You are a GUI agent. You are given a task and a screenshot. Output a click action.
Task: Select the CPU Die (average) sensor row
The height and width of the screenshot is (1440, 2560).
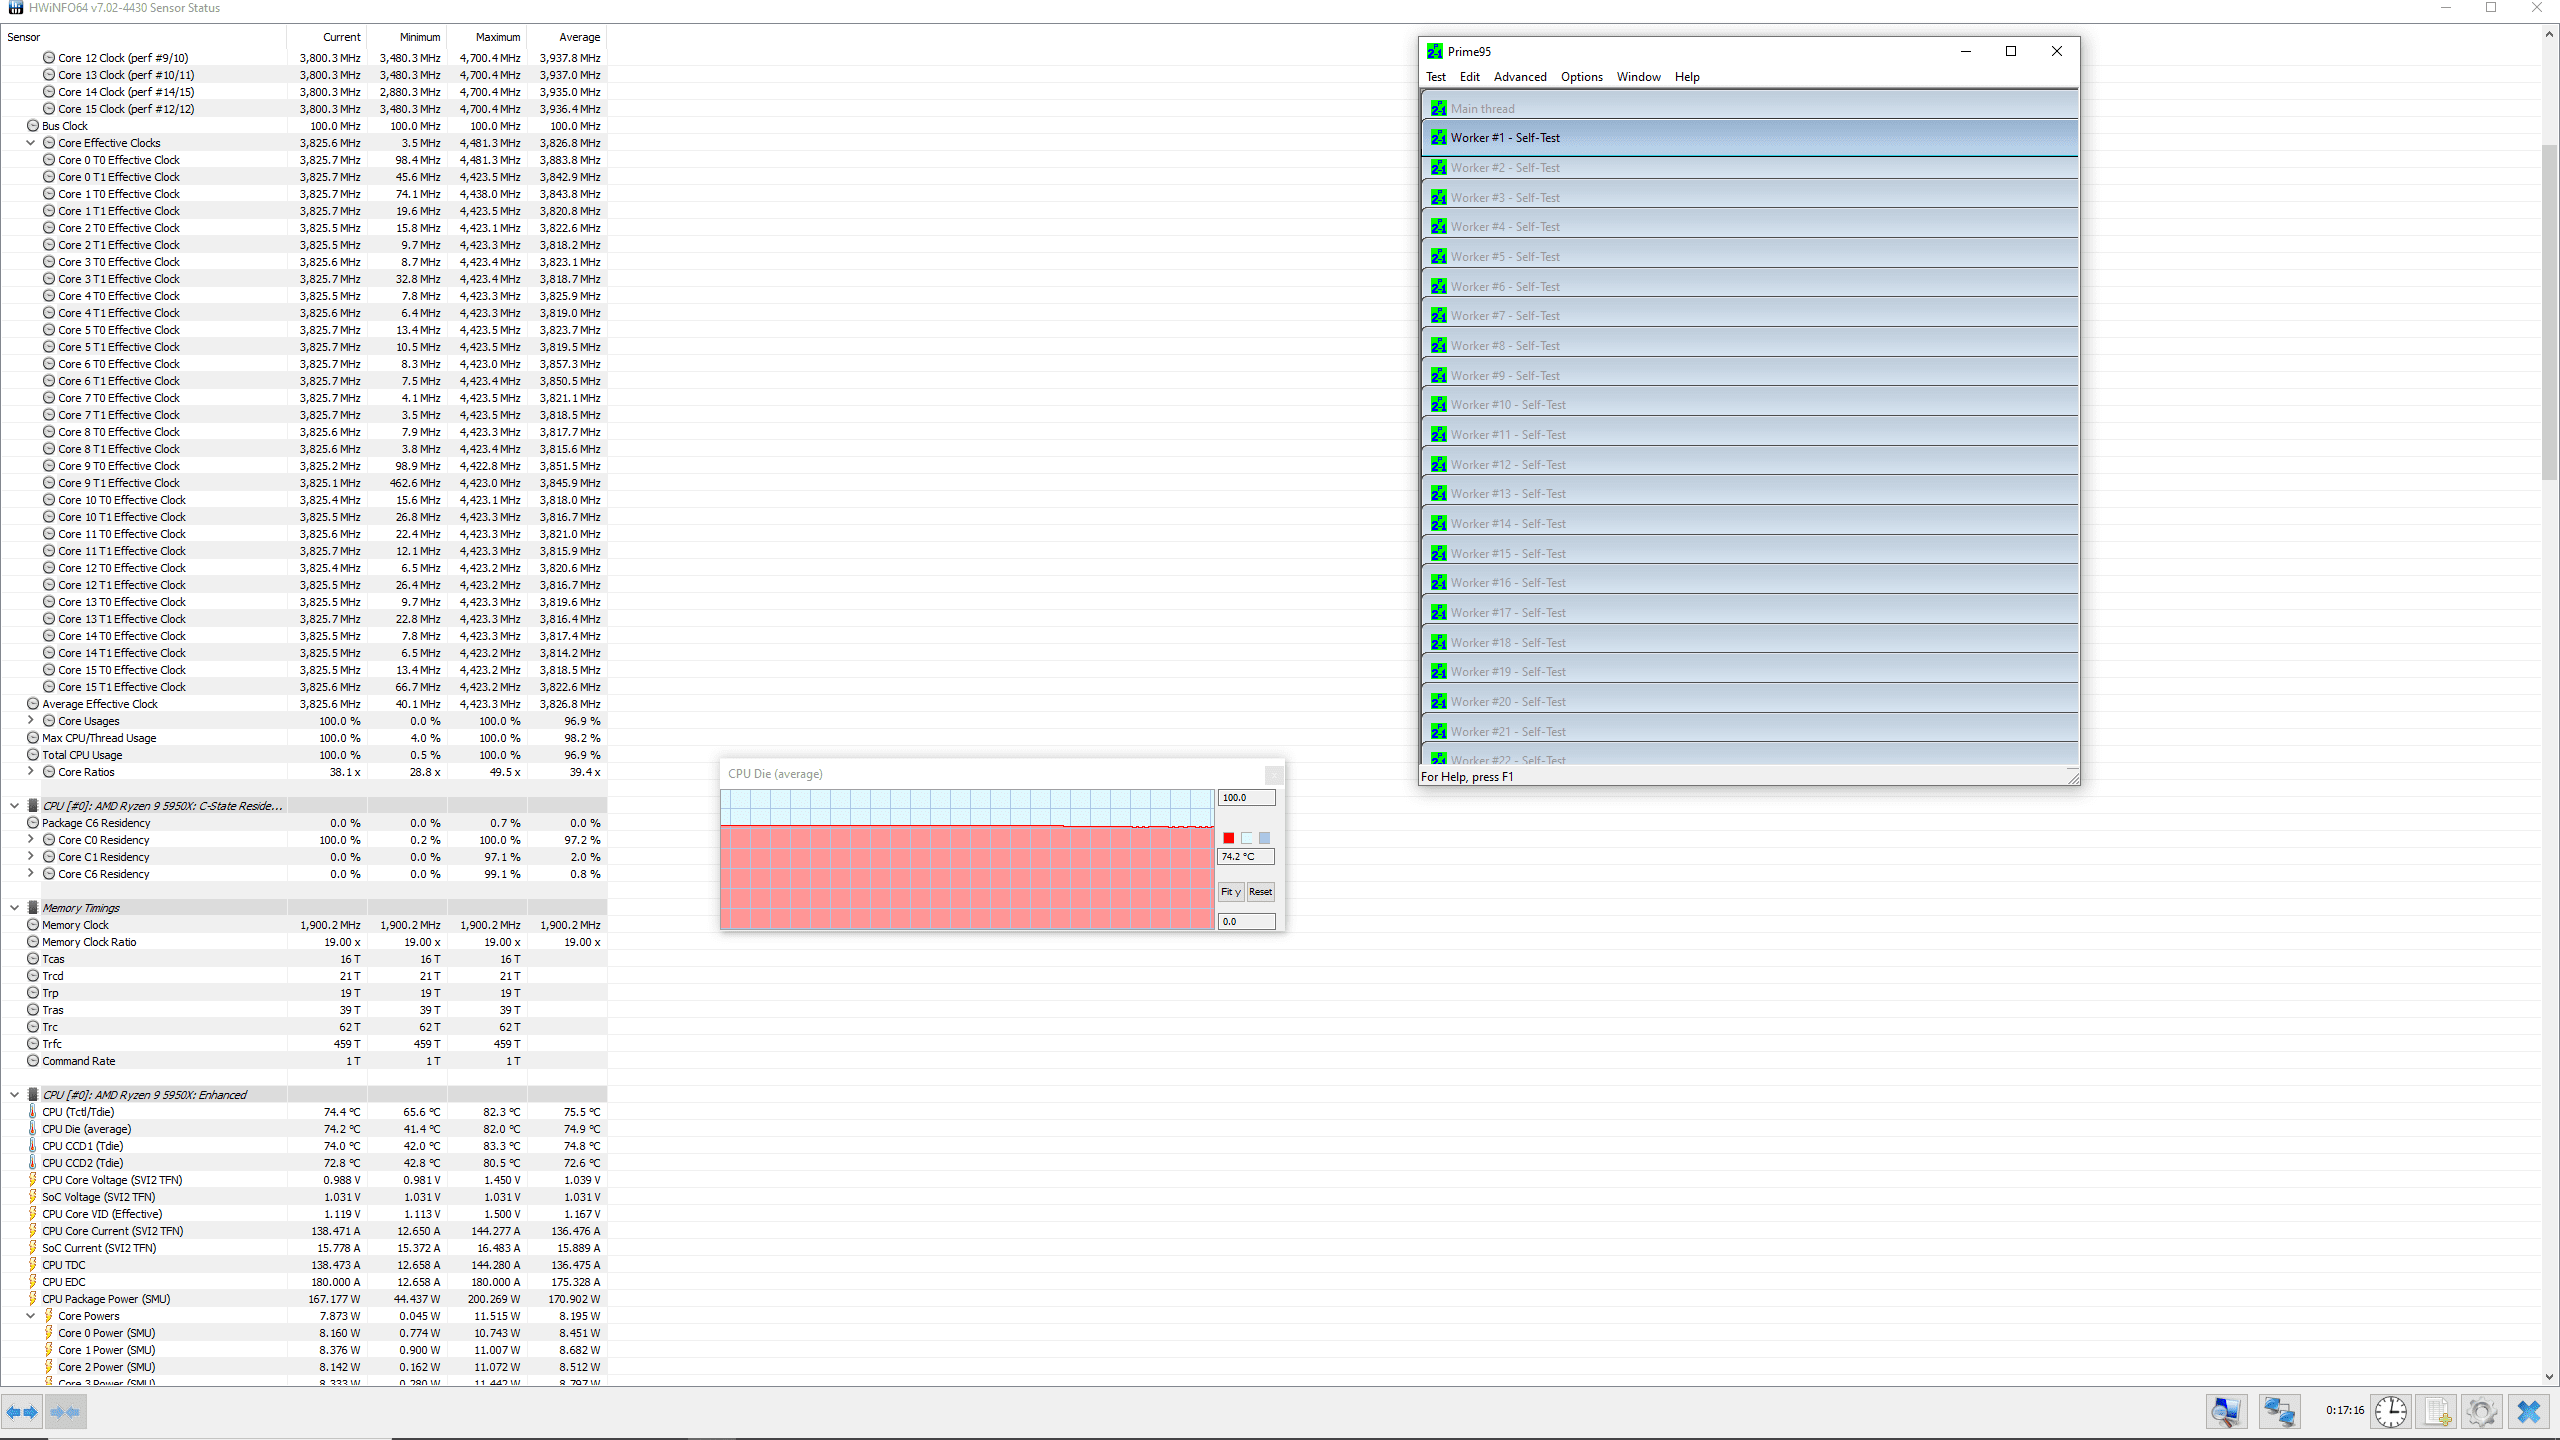[x=304, y=1129]
